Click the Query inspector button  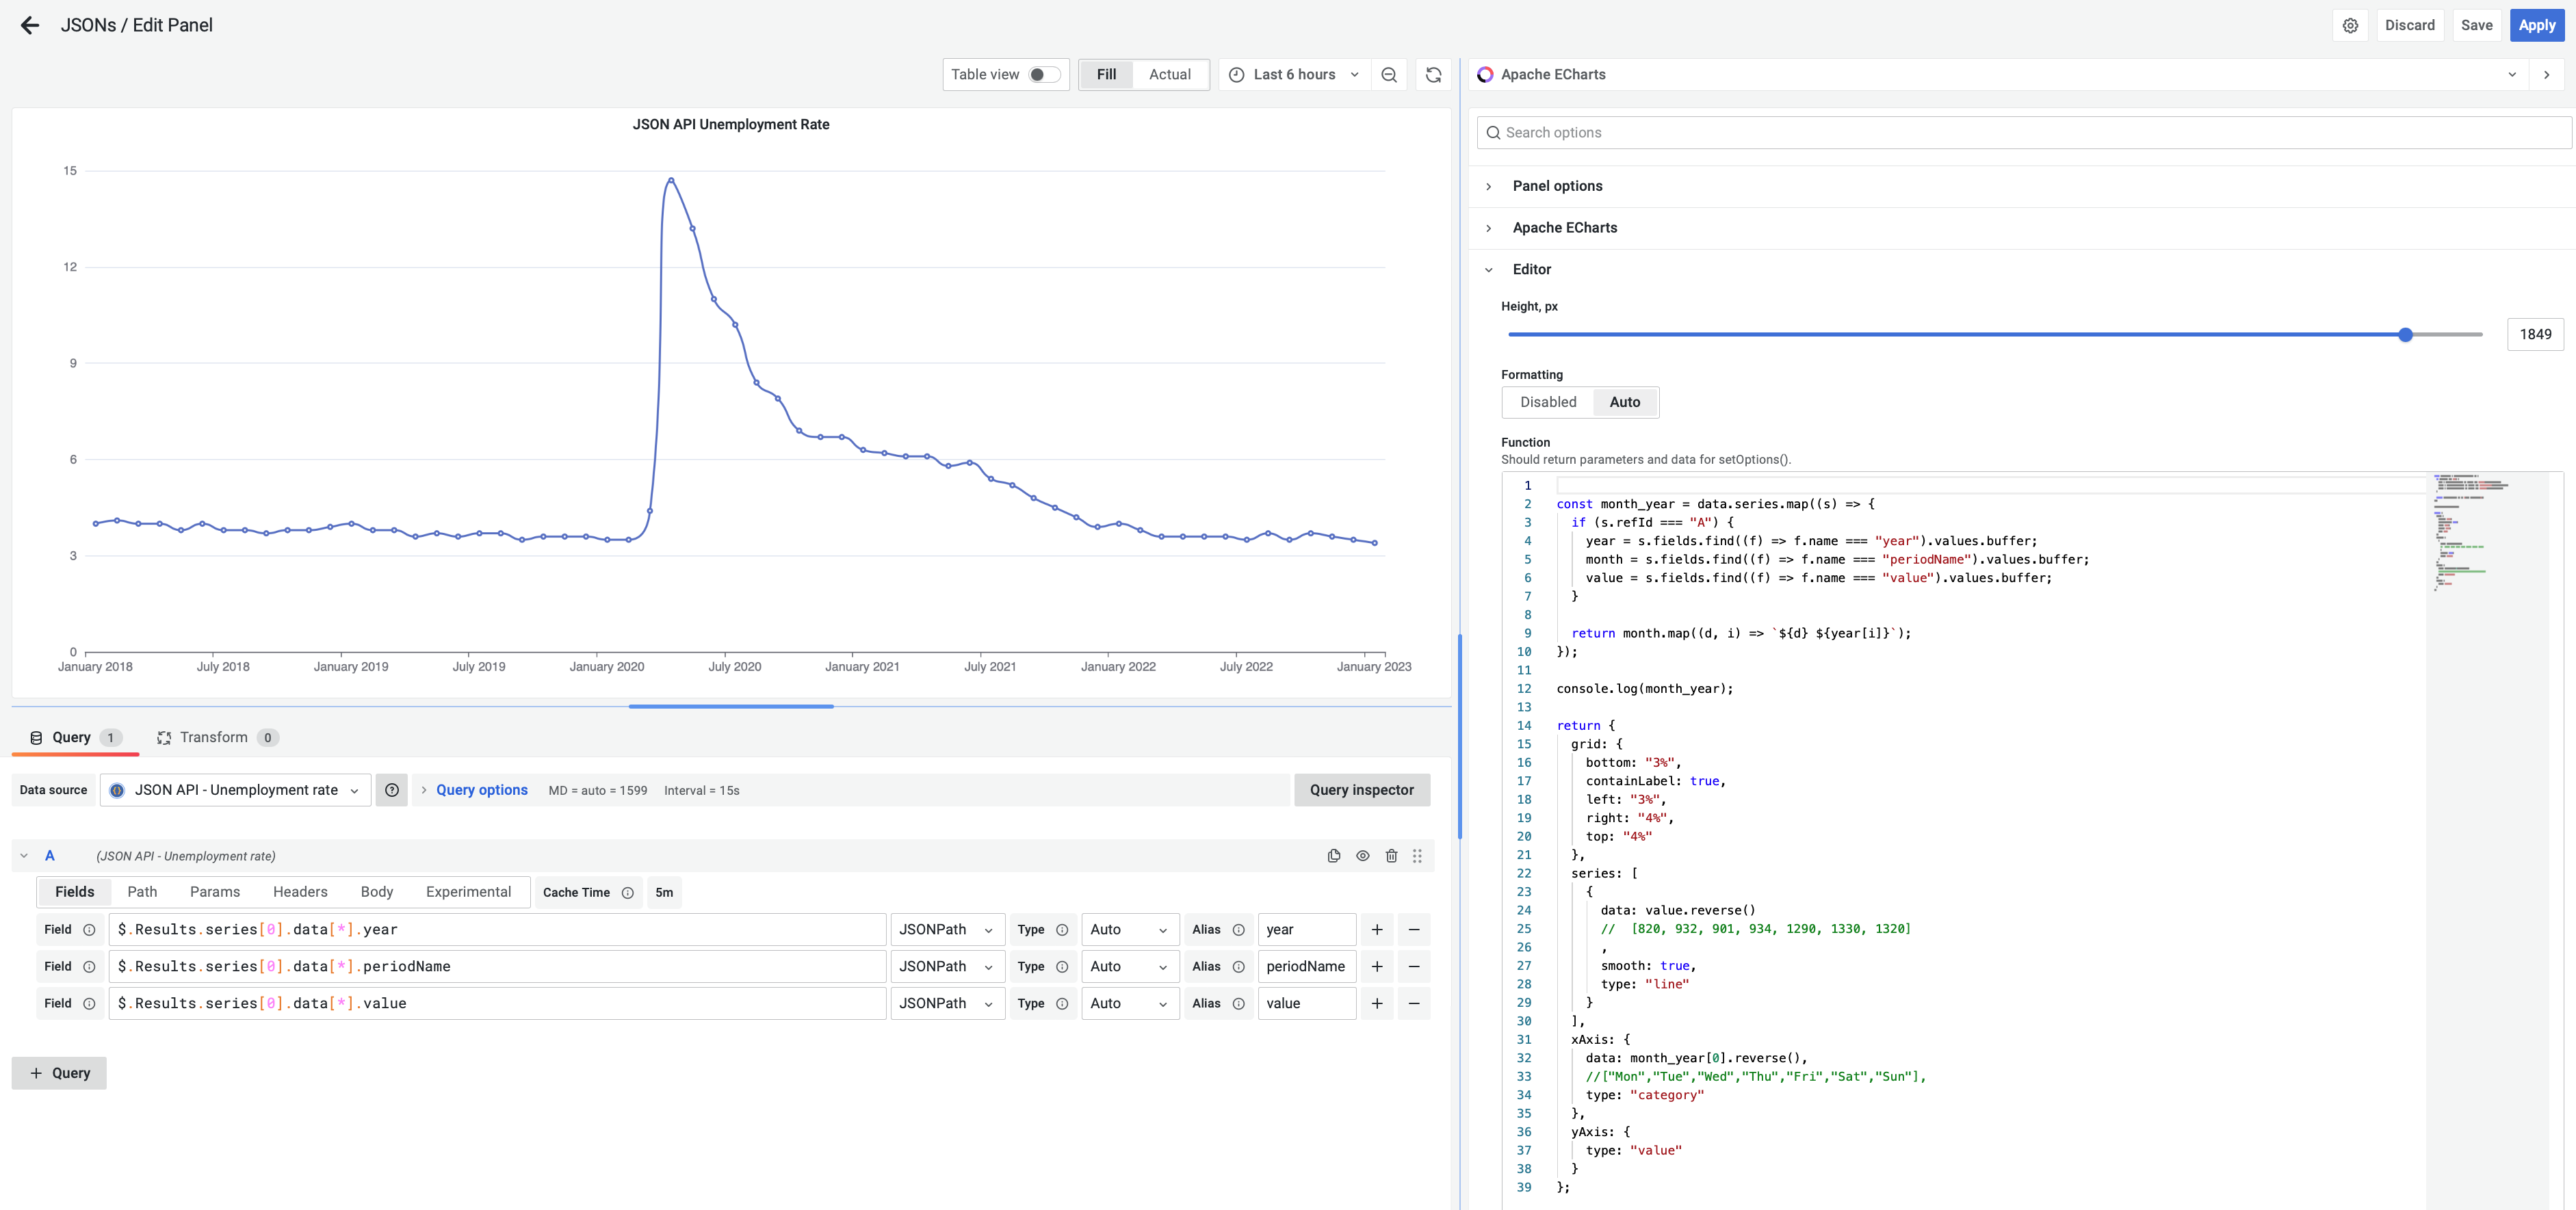click(x=1360, y=790)
